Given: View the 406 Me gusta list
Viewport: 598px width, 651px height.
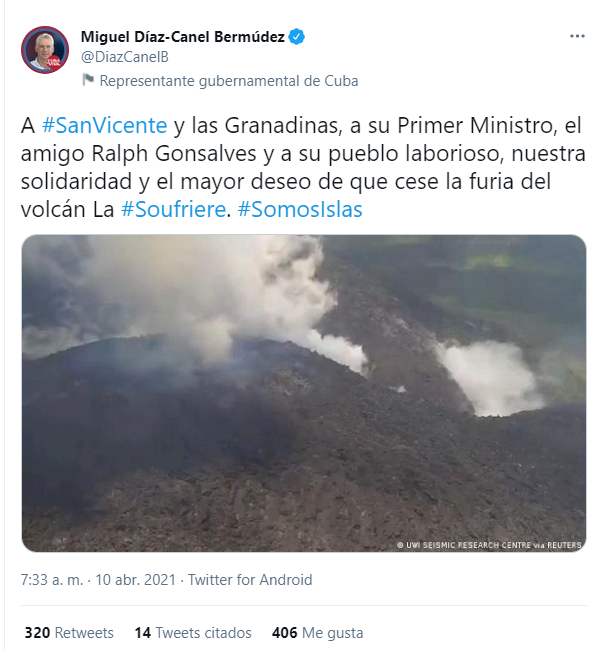Looking at the screenshot, I should [x=317, y=633].
